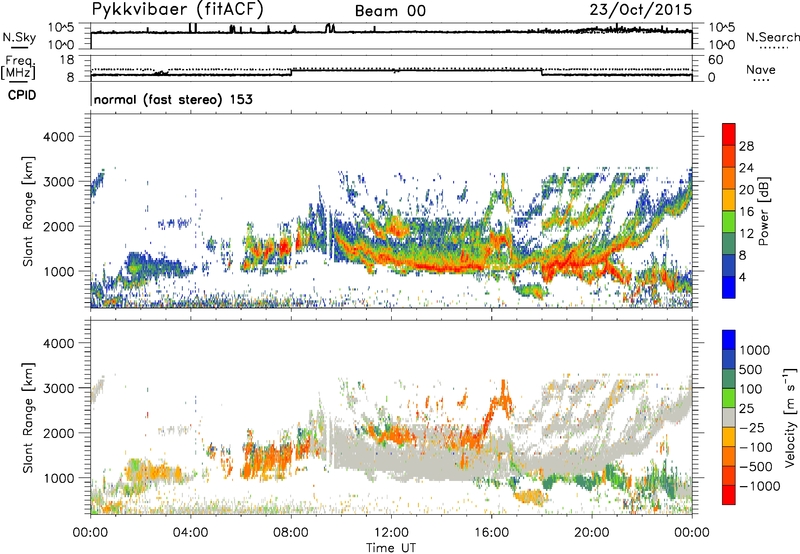Click the '-1000' Velocity scale value
The height and width of the screenshot is (554, 800).
pyautogui.click(x=760, y=486)
